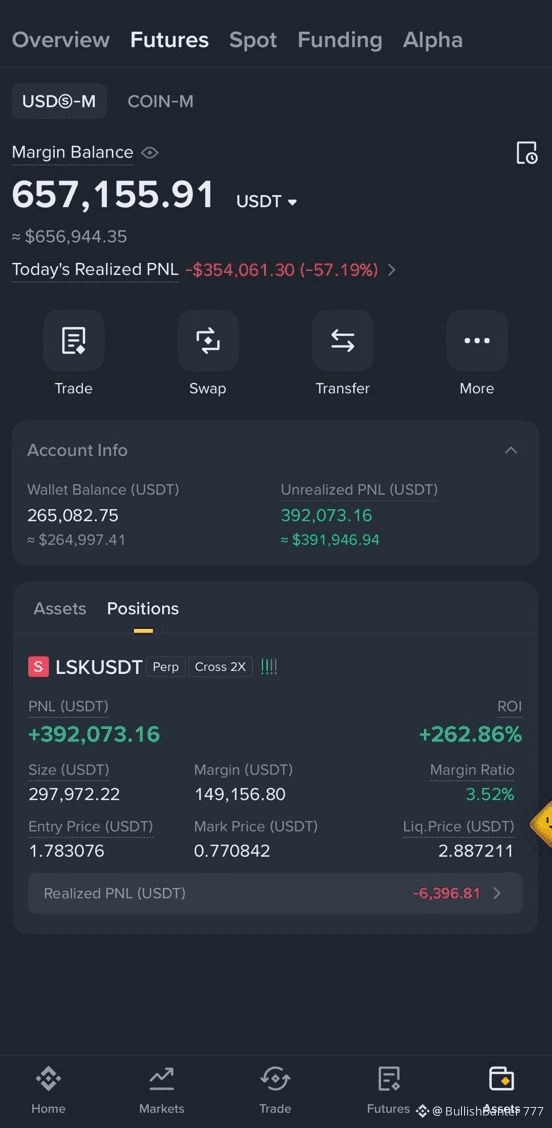Image resolution: width=552 pixels, height=1128 pixels.
Task: Open the Assets sub-tab
Action: tap(60, 609)
